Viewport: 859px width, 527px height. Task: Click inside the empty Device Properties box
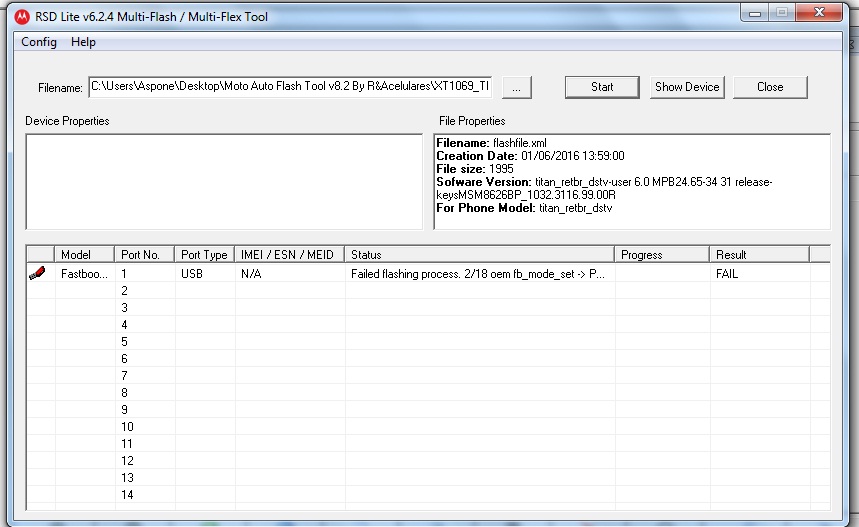(x=224, y=182)
